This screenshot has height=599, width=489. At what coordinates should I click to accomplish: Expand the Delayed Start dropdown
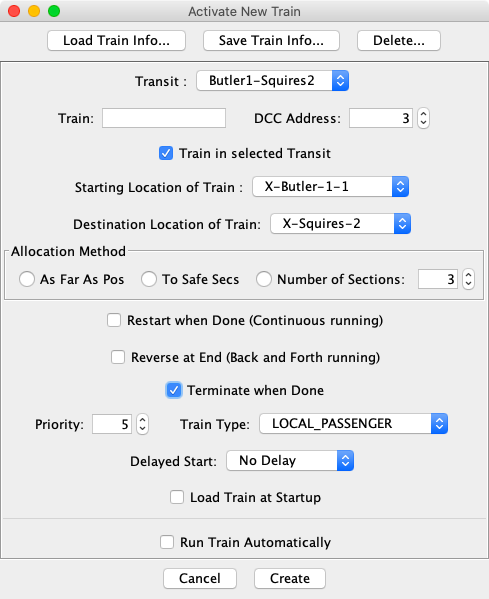click(290, 461)
